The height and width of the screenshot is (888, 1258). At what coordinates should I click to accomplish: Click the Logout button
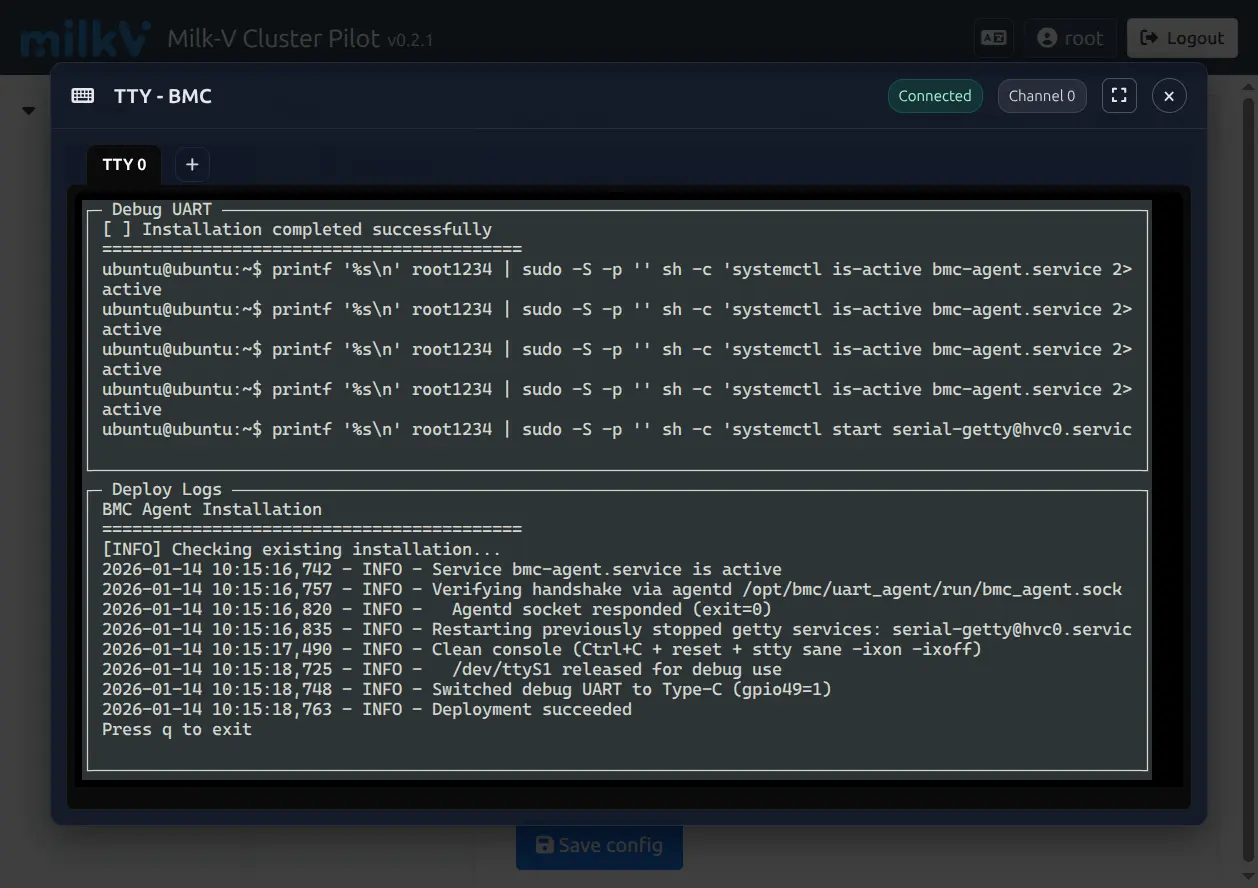point(1181,38)
